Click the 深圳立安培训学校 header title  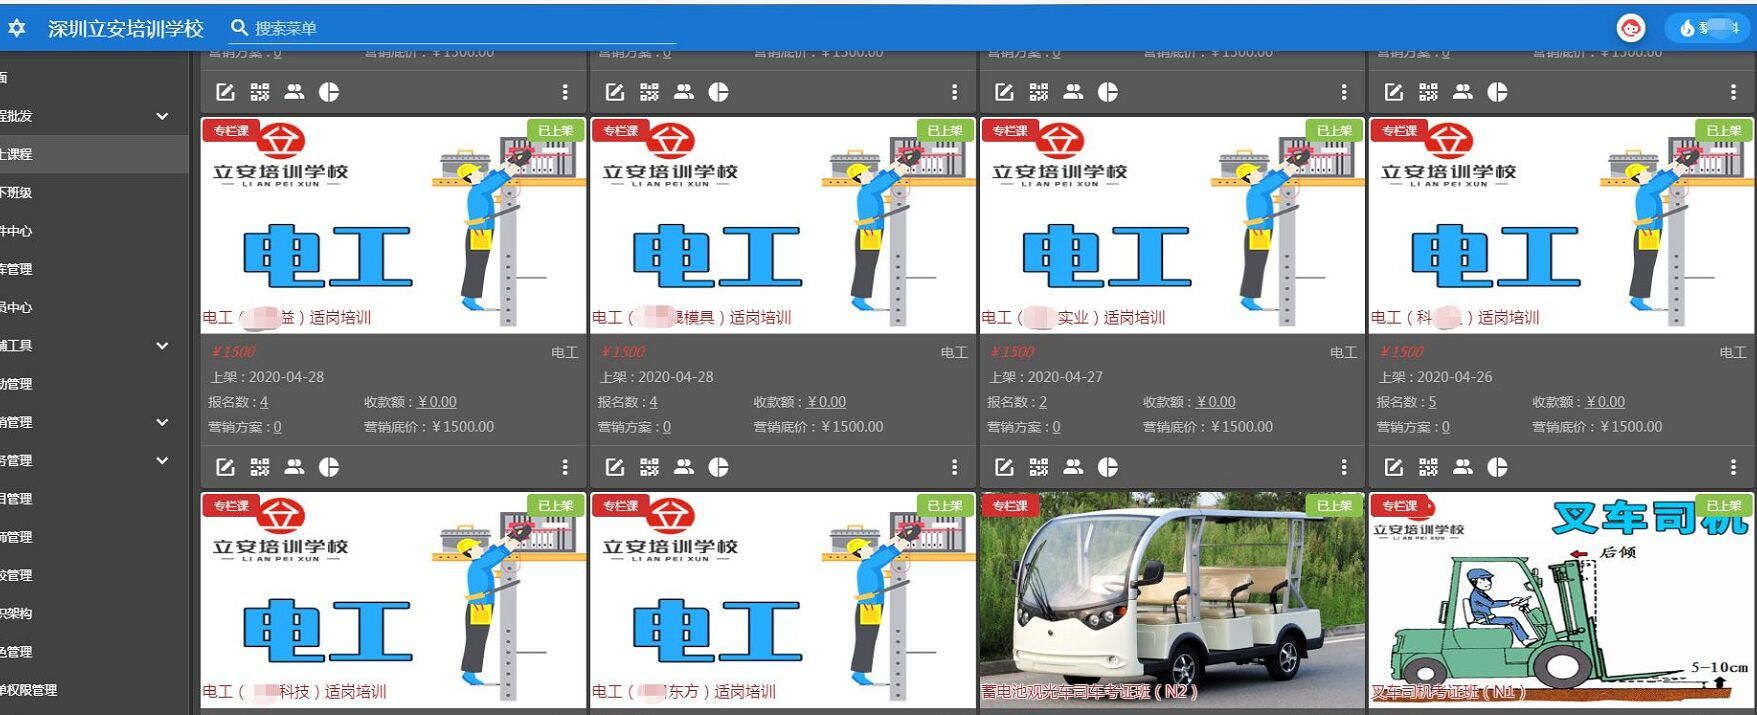pyautogui.click(x=126, y=28)
